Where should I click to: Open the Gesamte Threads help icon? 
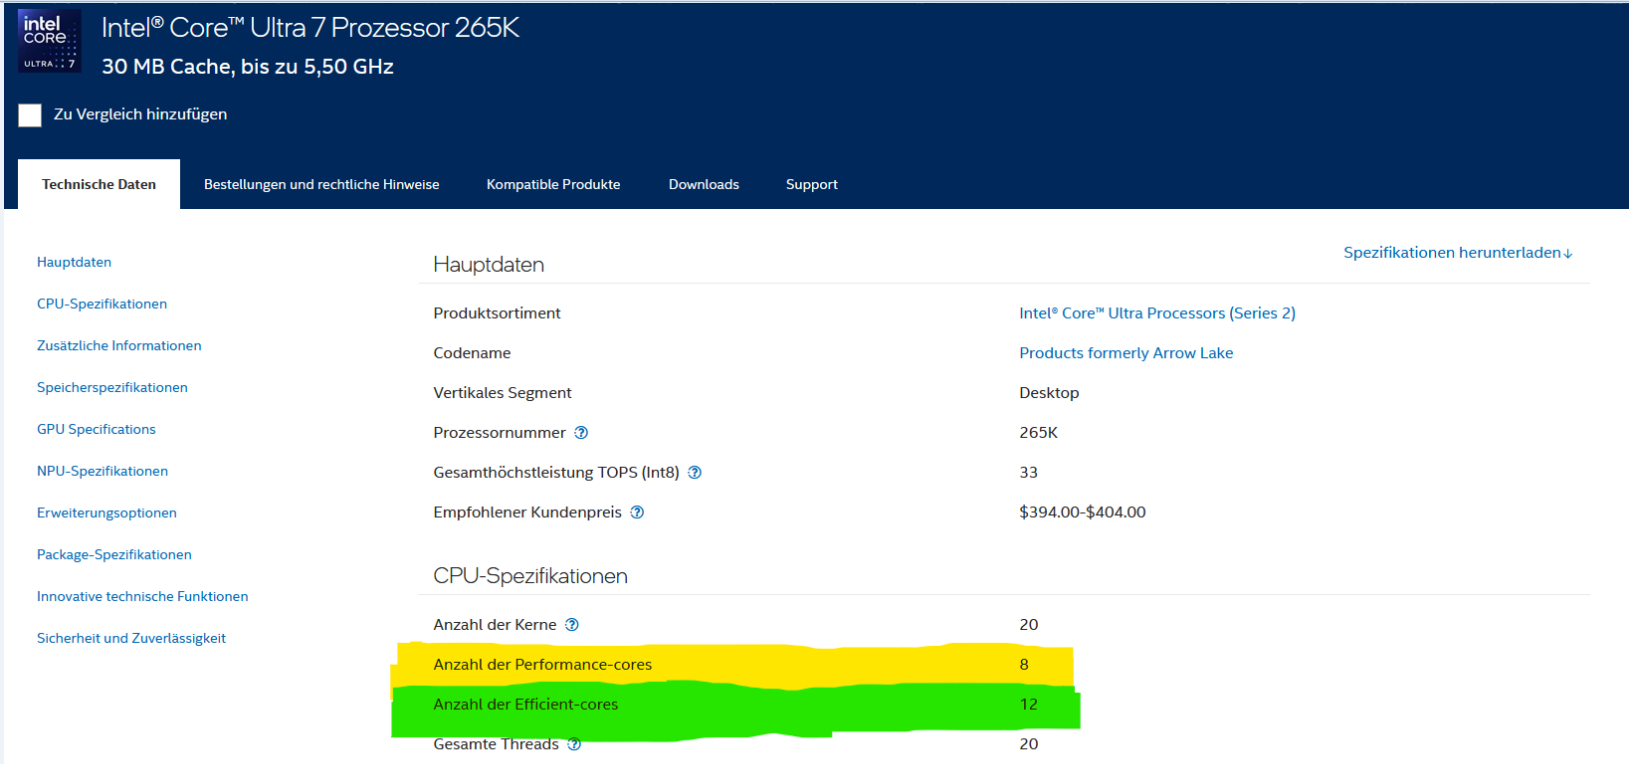coord(574,744)
